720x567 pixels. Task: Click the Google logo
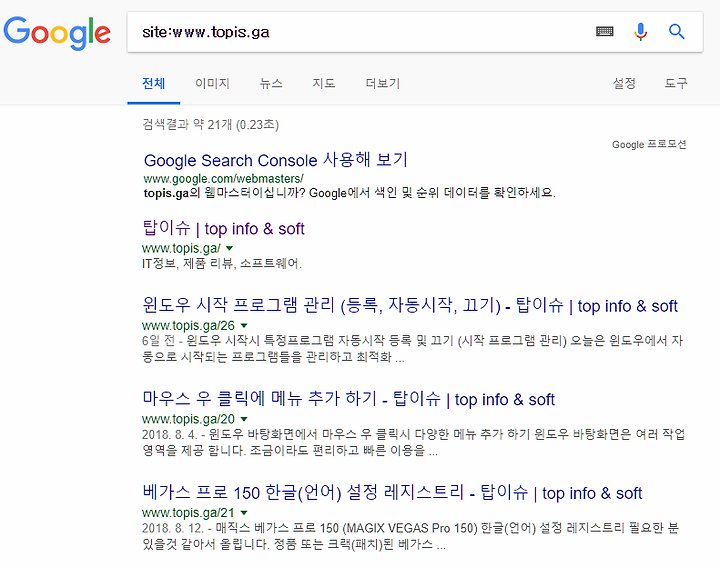(57, 33)
